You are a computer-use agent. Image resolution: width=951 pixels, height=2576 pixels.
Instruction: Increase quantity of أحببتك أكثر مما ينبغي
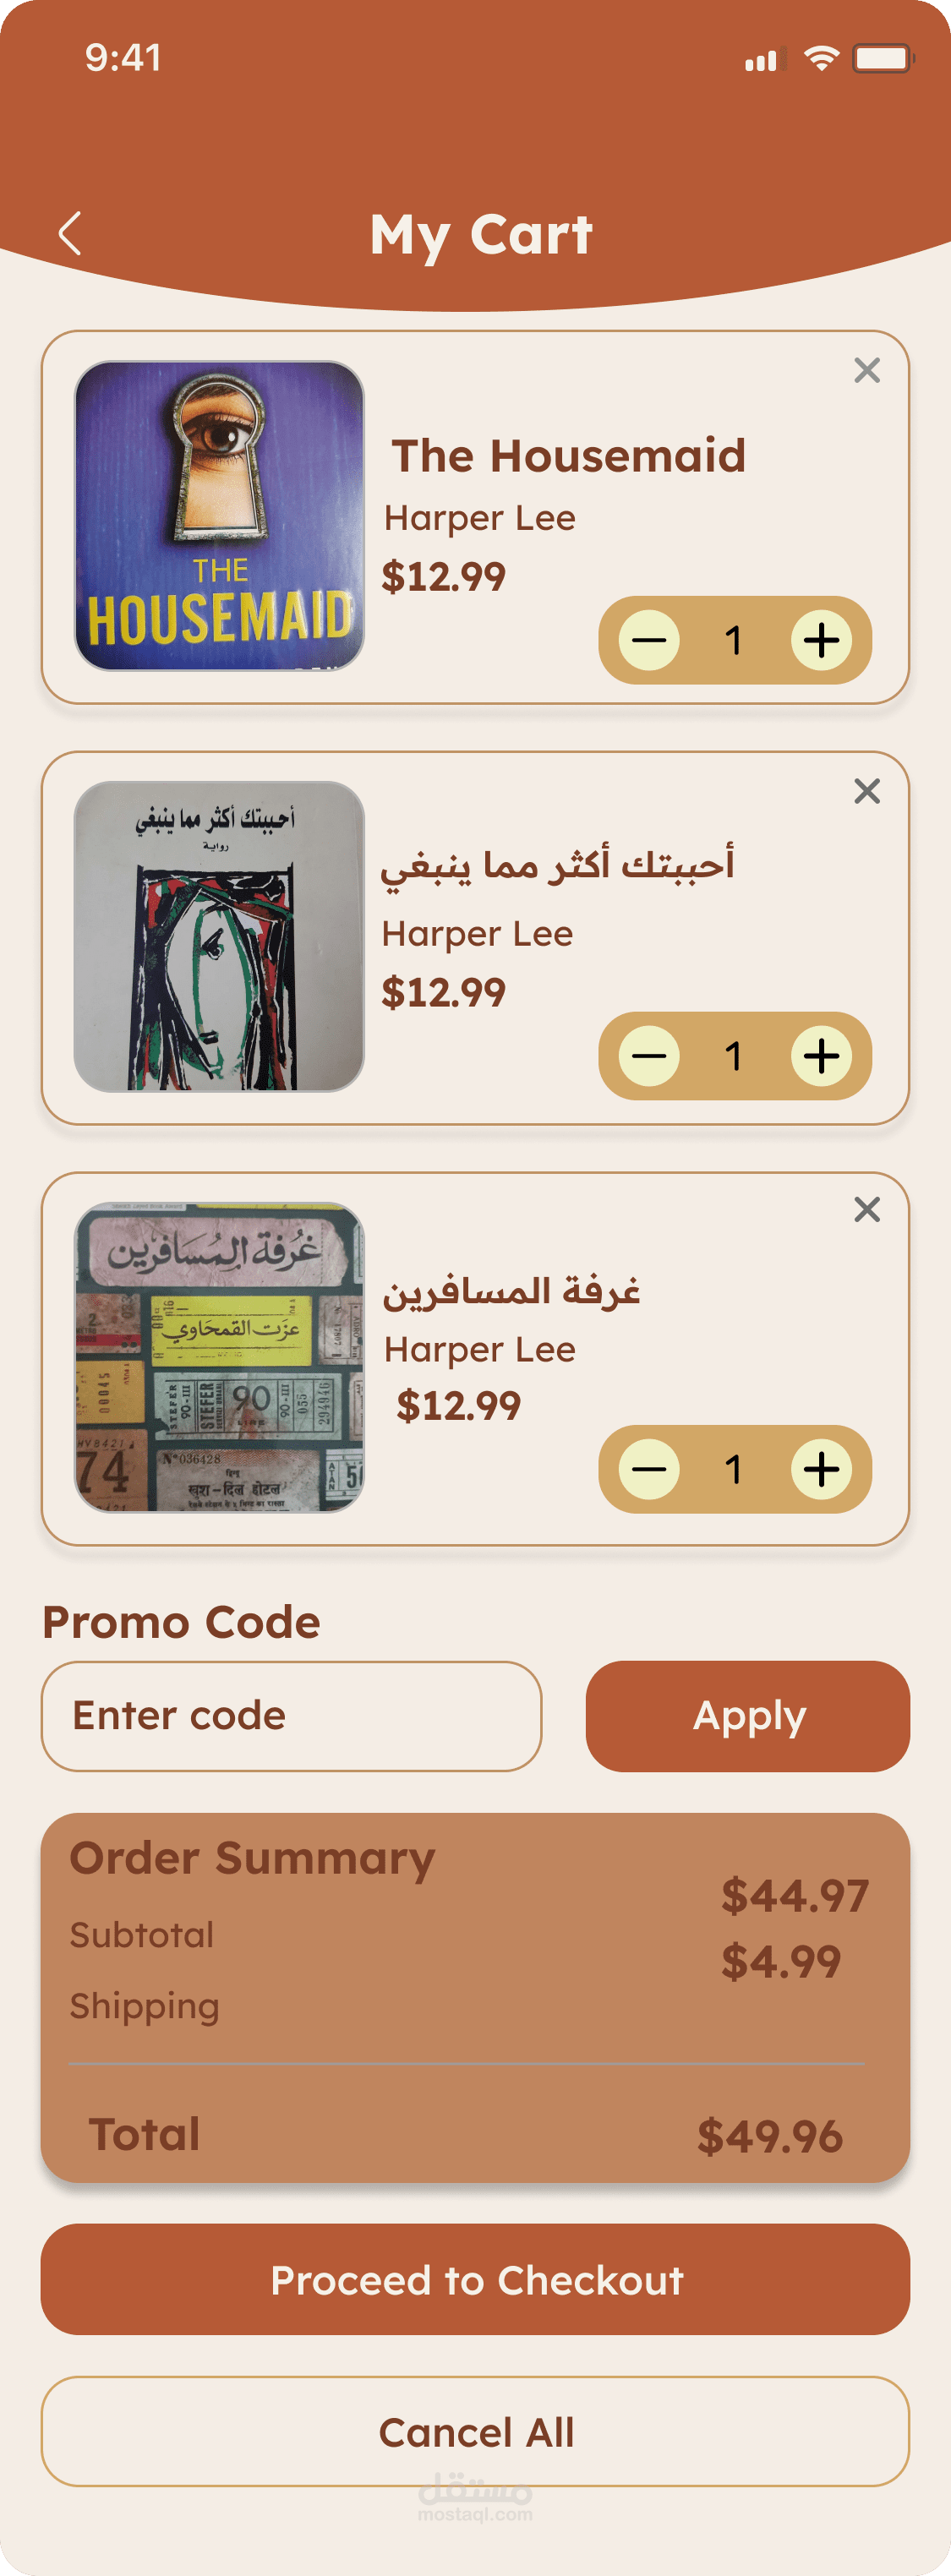coord(821,1056)
